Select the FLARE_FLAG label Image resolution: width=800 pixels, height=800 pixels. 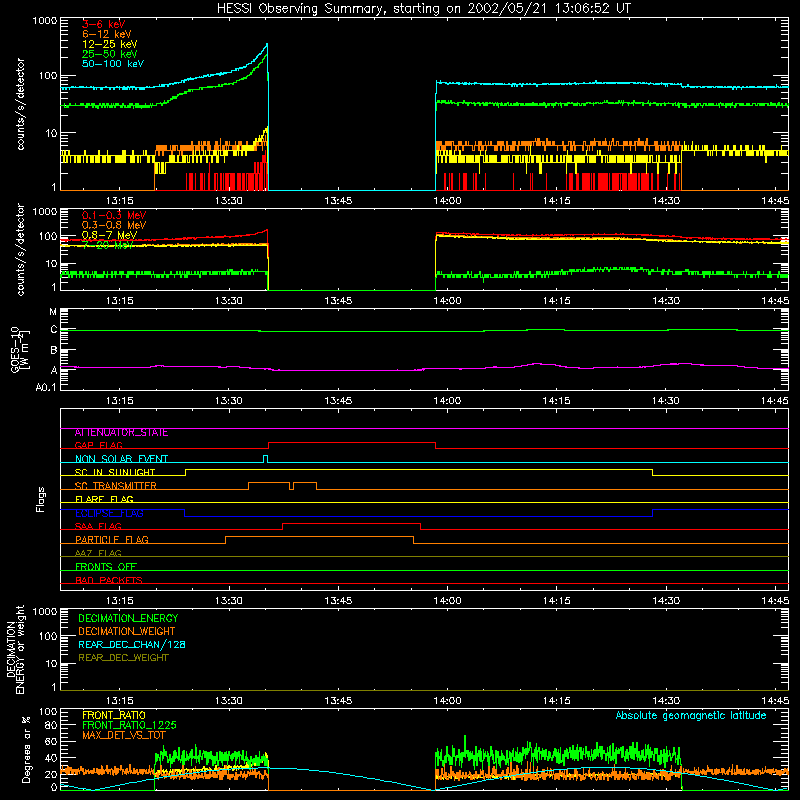(x=104, y=499)
